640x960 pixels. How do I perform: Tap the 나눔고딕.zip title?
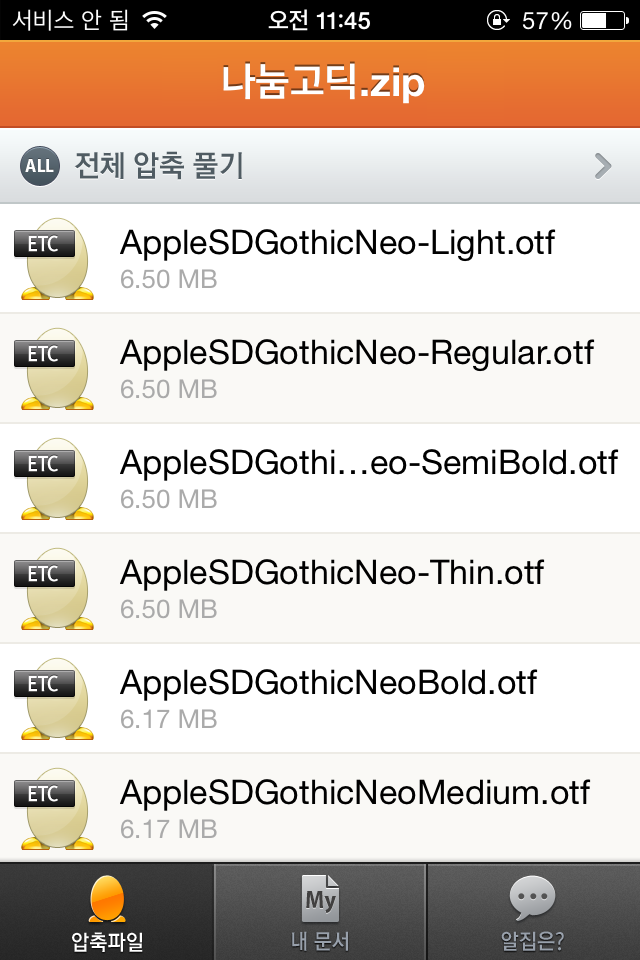tap(323, 83)
